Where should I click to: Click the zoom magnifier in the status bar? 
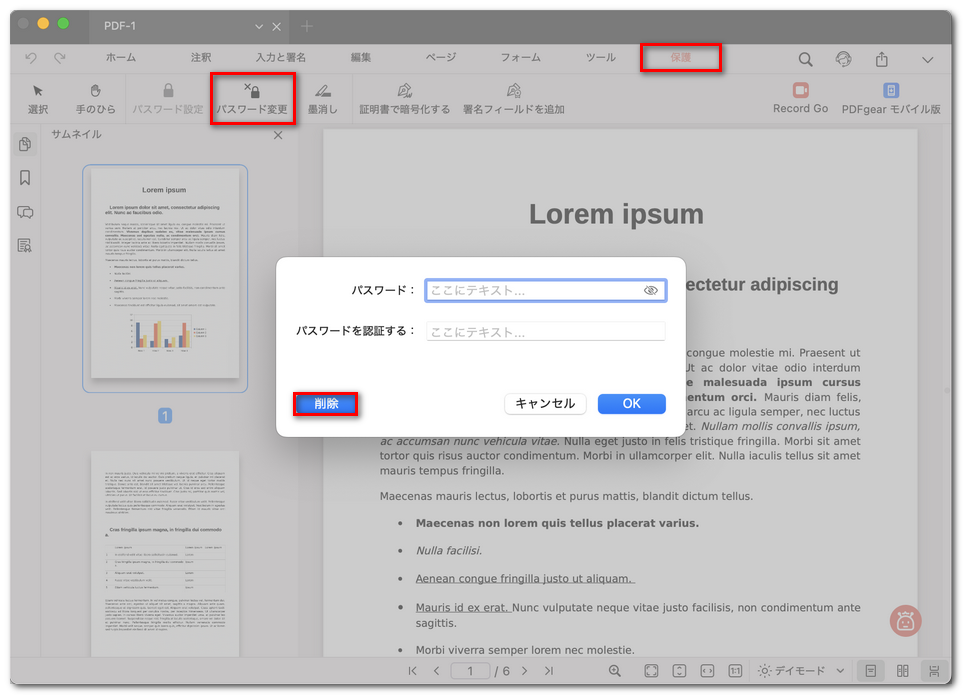coord(615,671)
